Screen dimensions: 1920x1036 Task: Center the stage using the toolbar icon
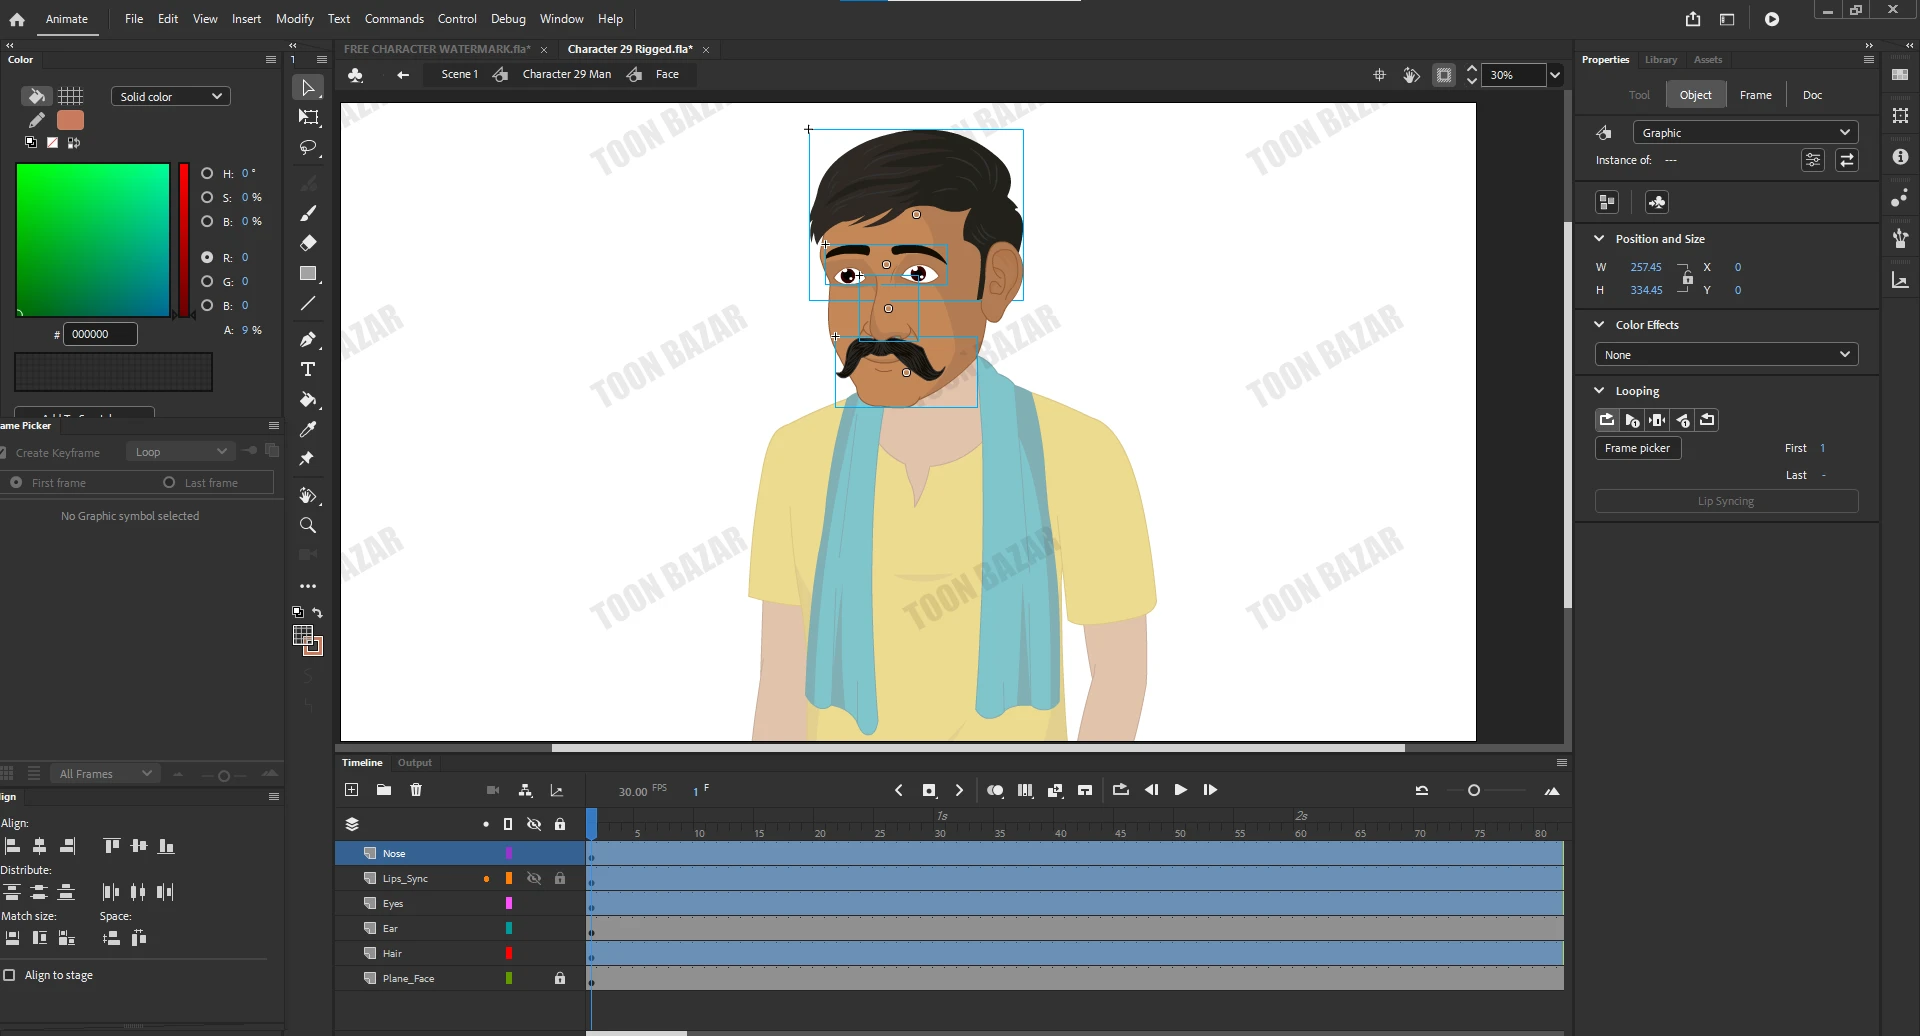tap(1379, 75)
